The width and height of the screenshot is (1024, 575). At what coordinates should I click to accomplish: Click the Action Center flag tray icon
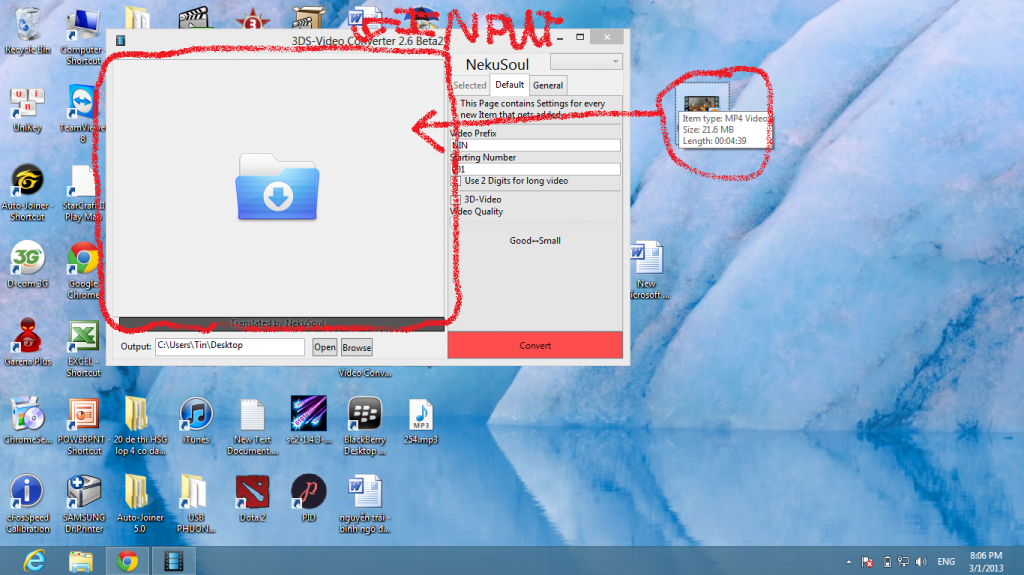click(867, 561)
